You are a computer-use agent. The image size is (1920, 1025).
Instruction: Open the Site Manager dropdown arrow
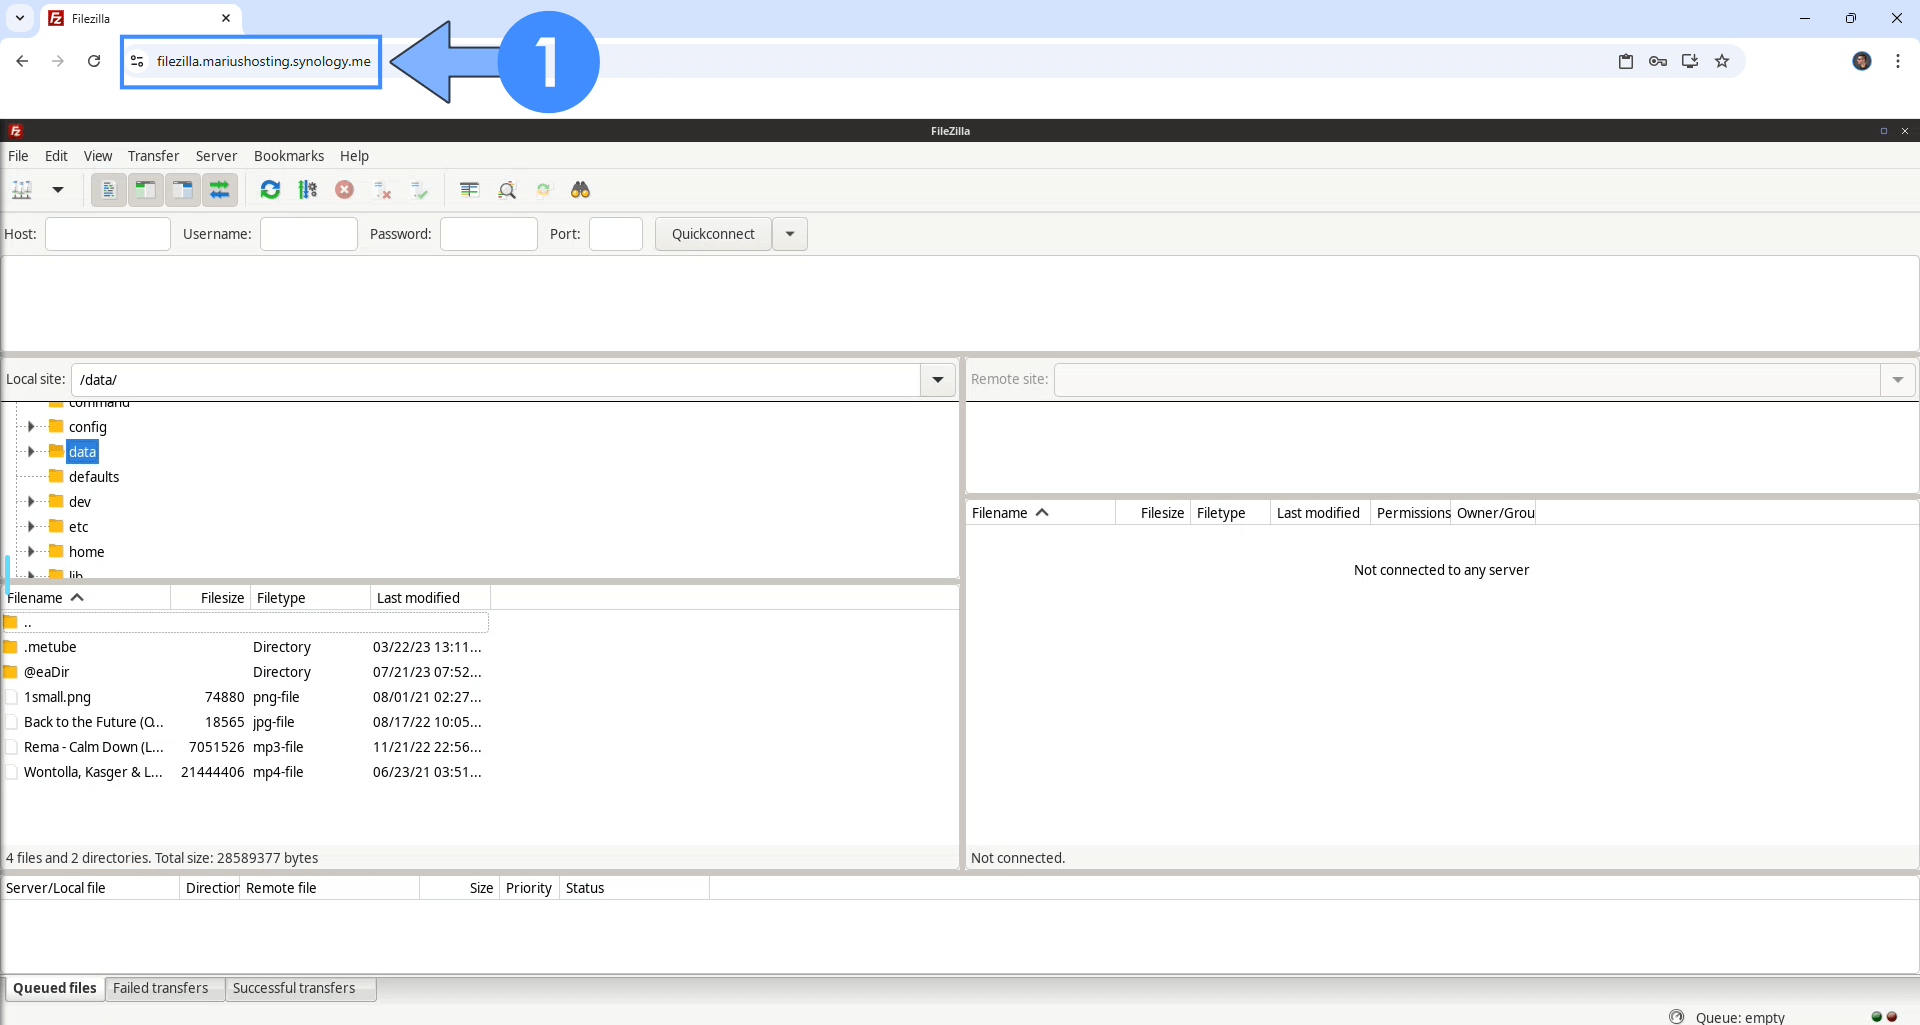[58, 190]
